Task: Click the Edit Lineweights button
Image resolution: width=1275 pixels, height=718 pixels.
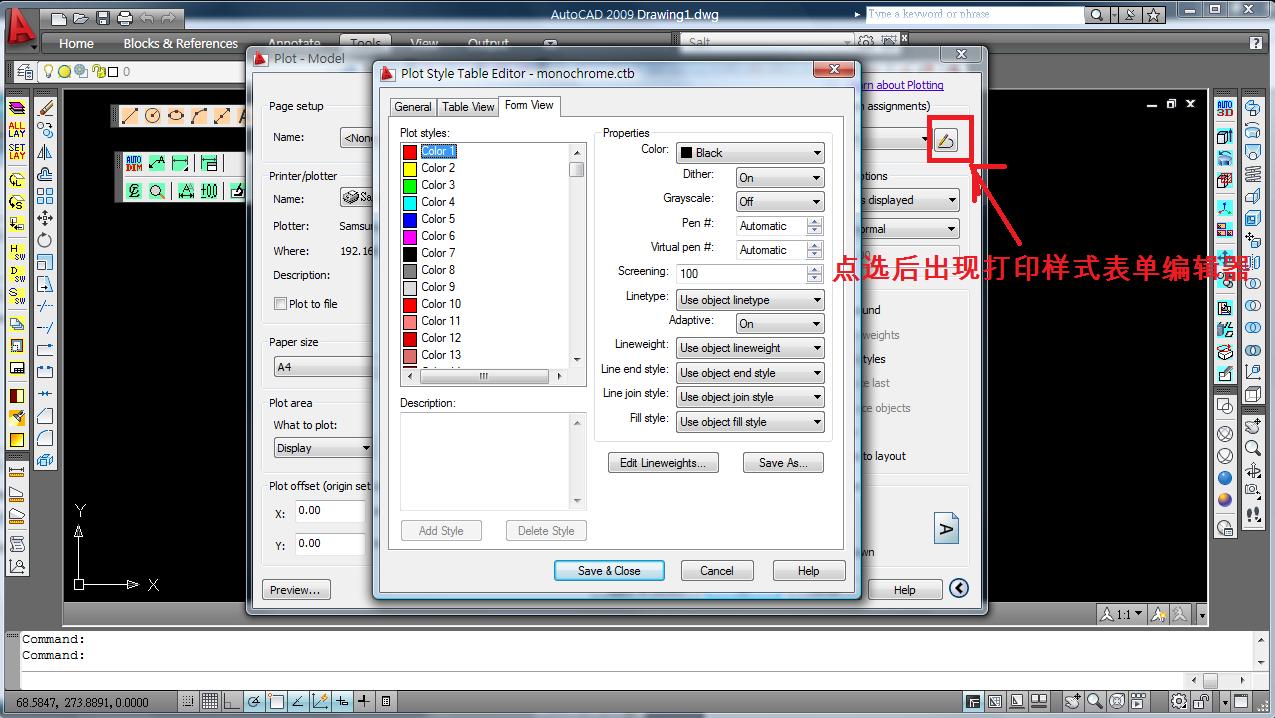Action: pos(663,463)
